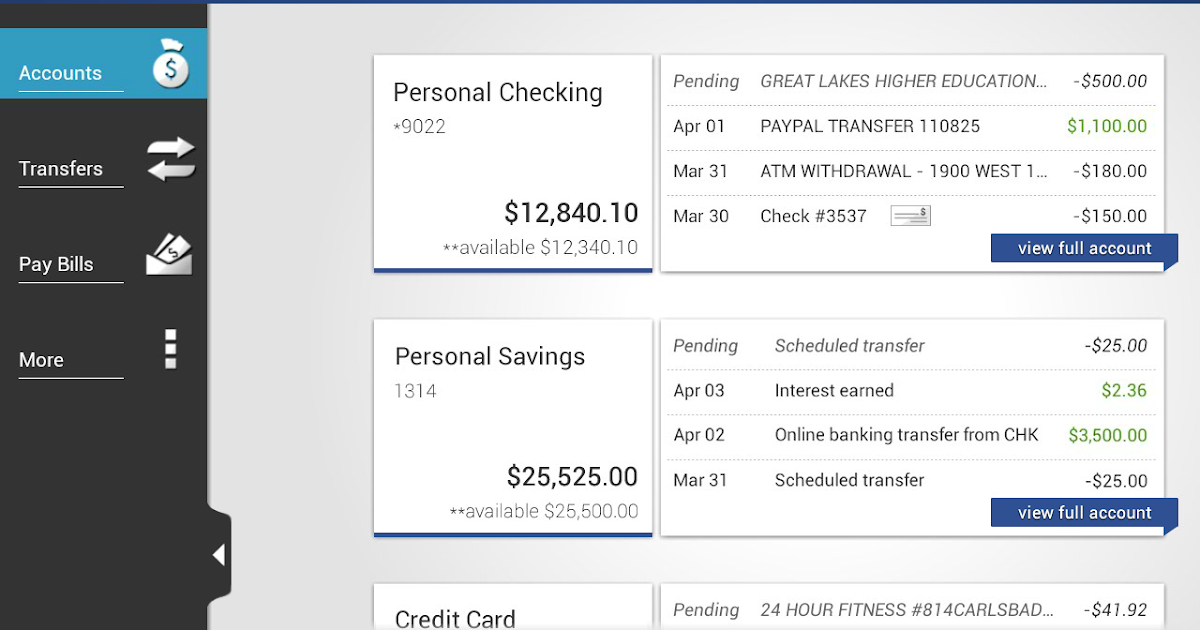View full account for Personal Checking
The height and width of the screenshot is (630, 1200).
coord(1084,248)
